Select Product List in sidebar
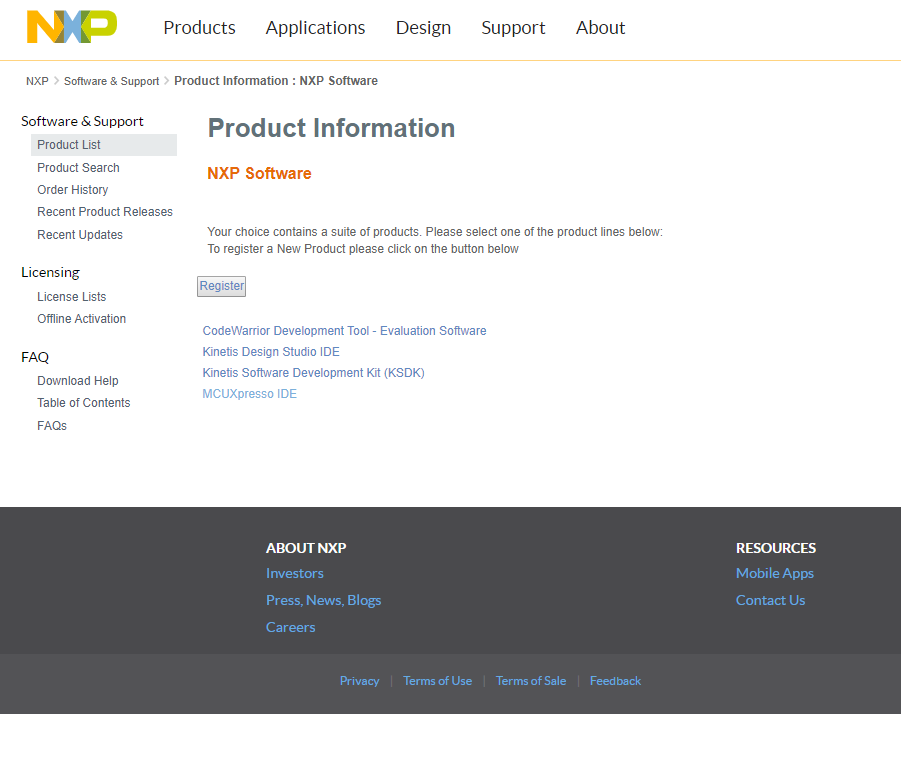This screenshot has height=763, width=901. pyautogui.click(x=104, y=145)
